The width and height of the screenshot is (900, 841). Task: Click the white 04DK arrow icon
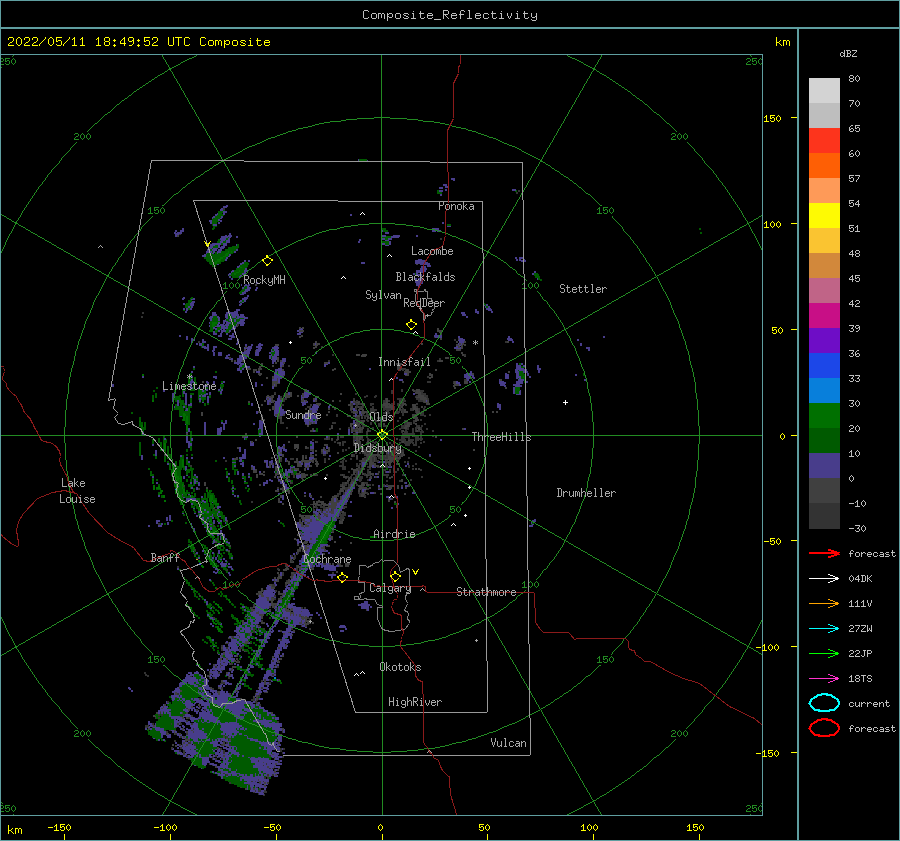pyautogui.click(x=824, y=578)
